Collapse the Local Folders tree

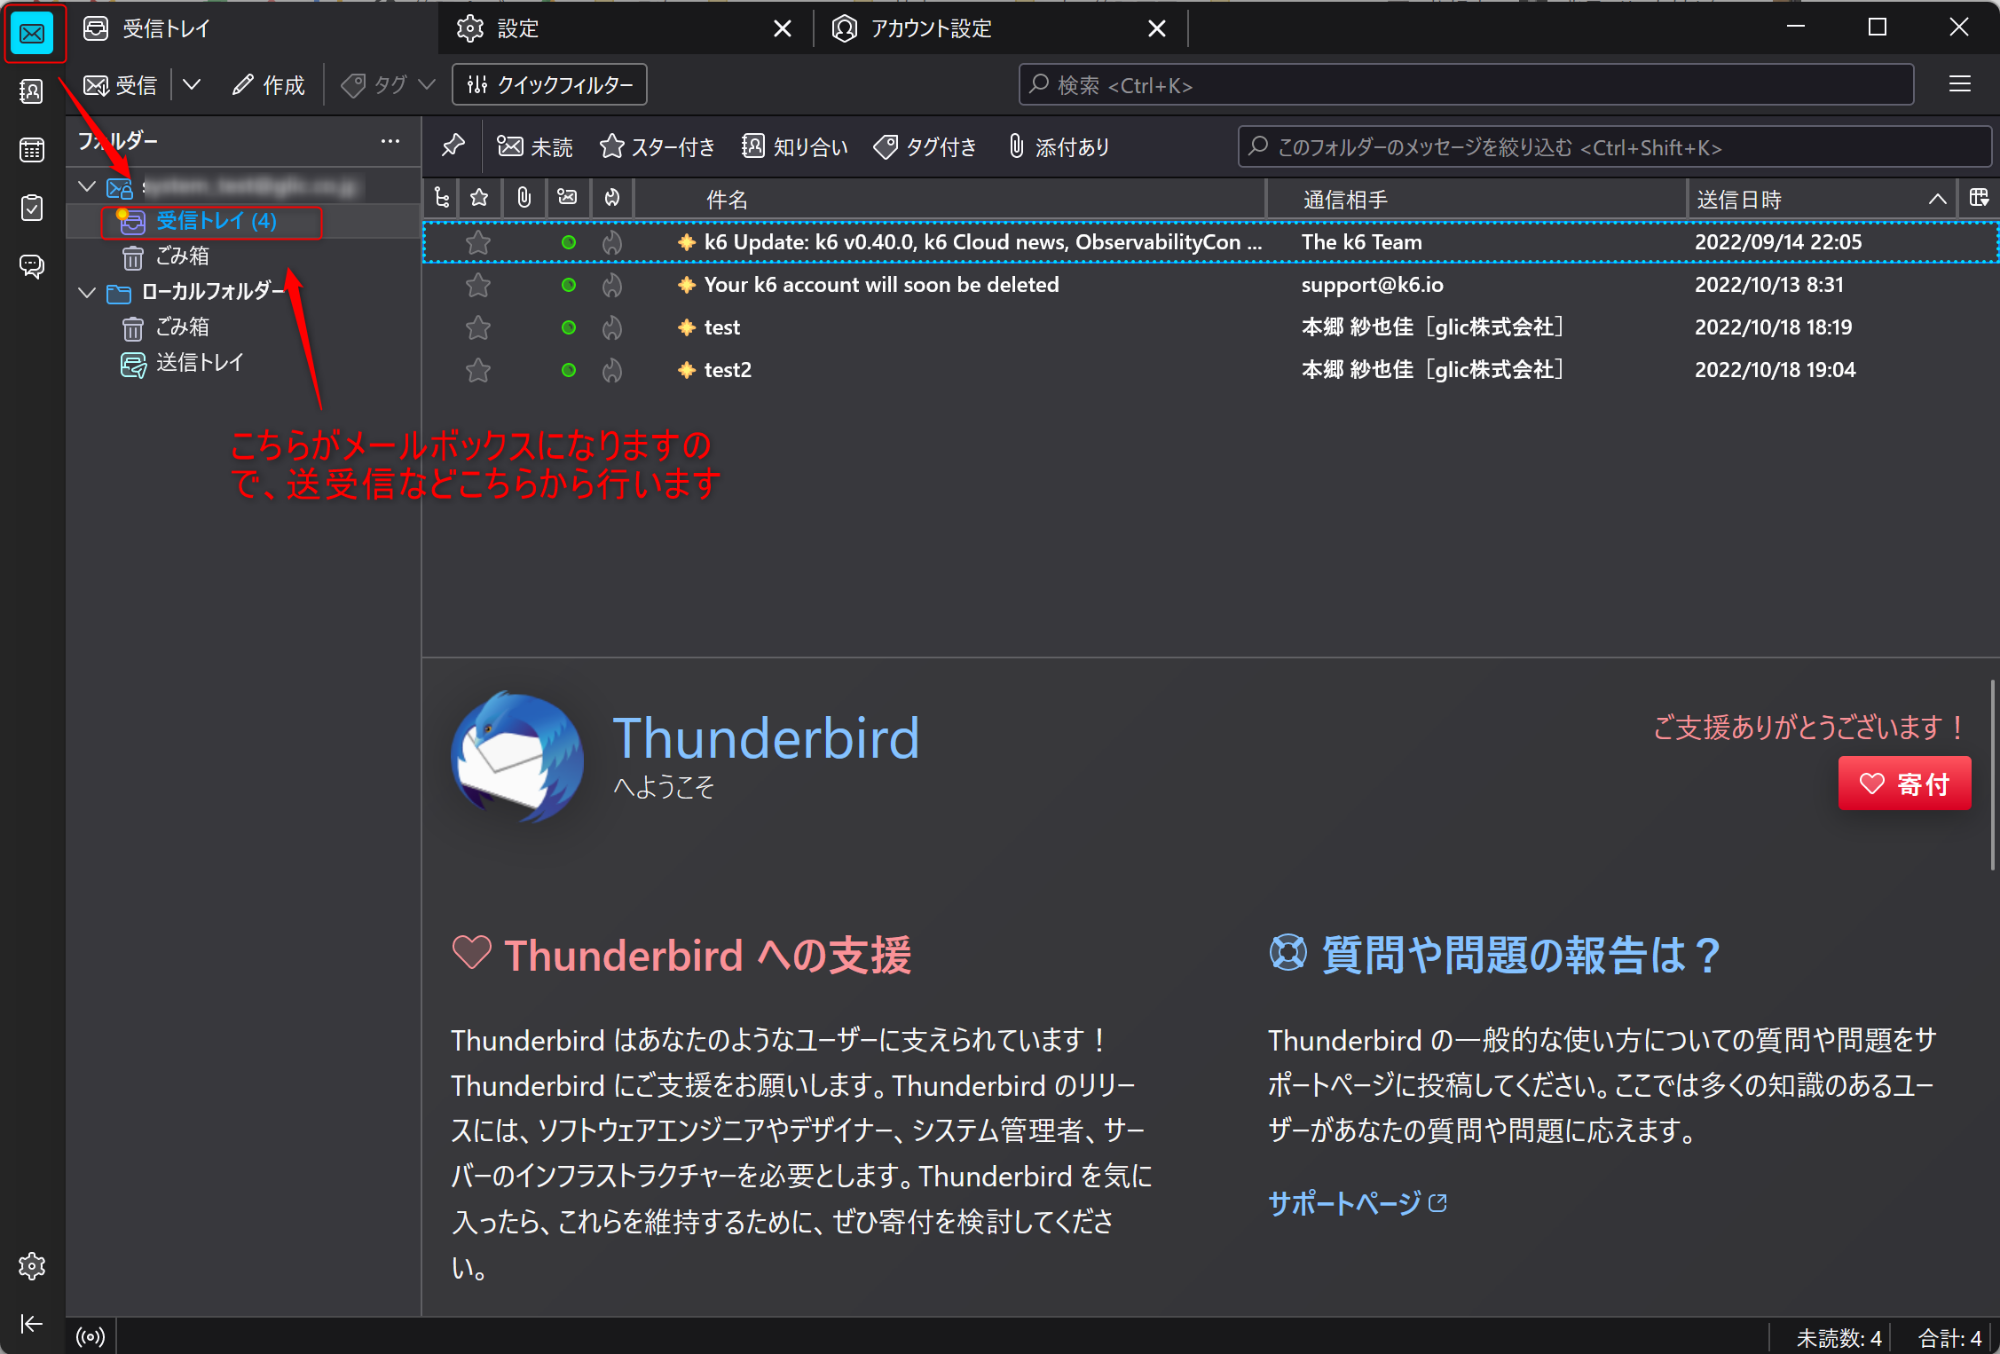[x=87, y=292]
